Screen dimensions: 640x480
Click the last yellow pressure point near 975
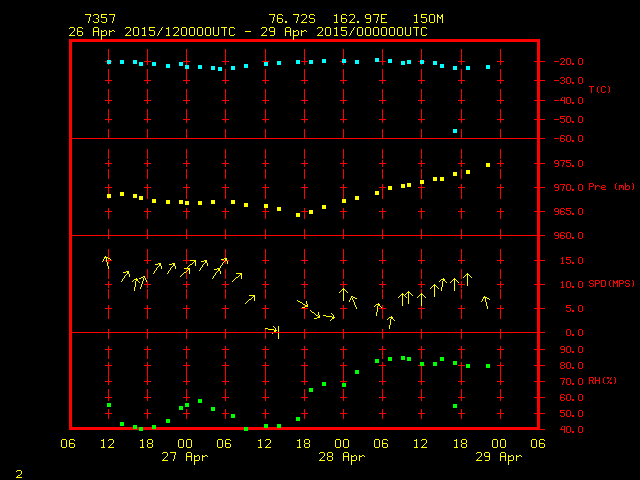pos(488,165)
